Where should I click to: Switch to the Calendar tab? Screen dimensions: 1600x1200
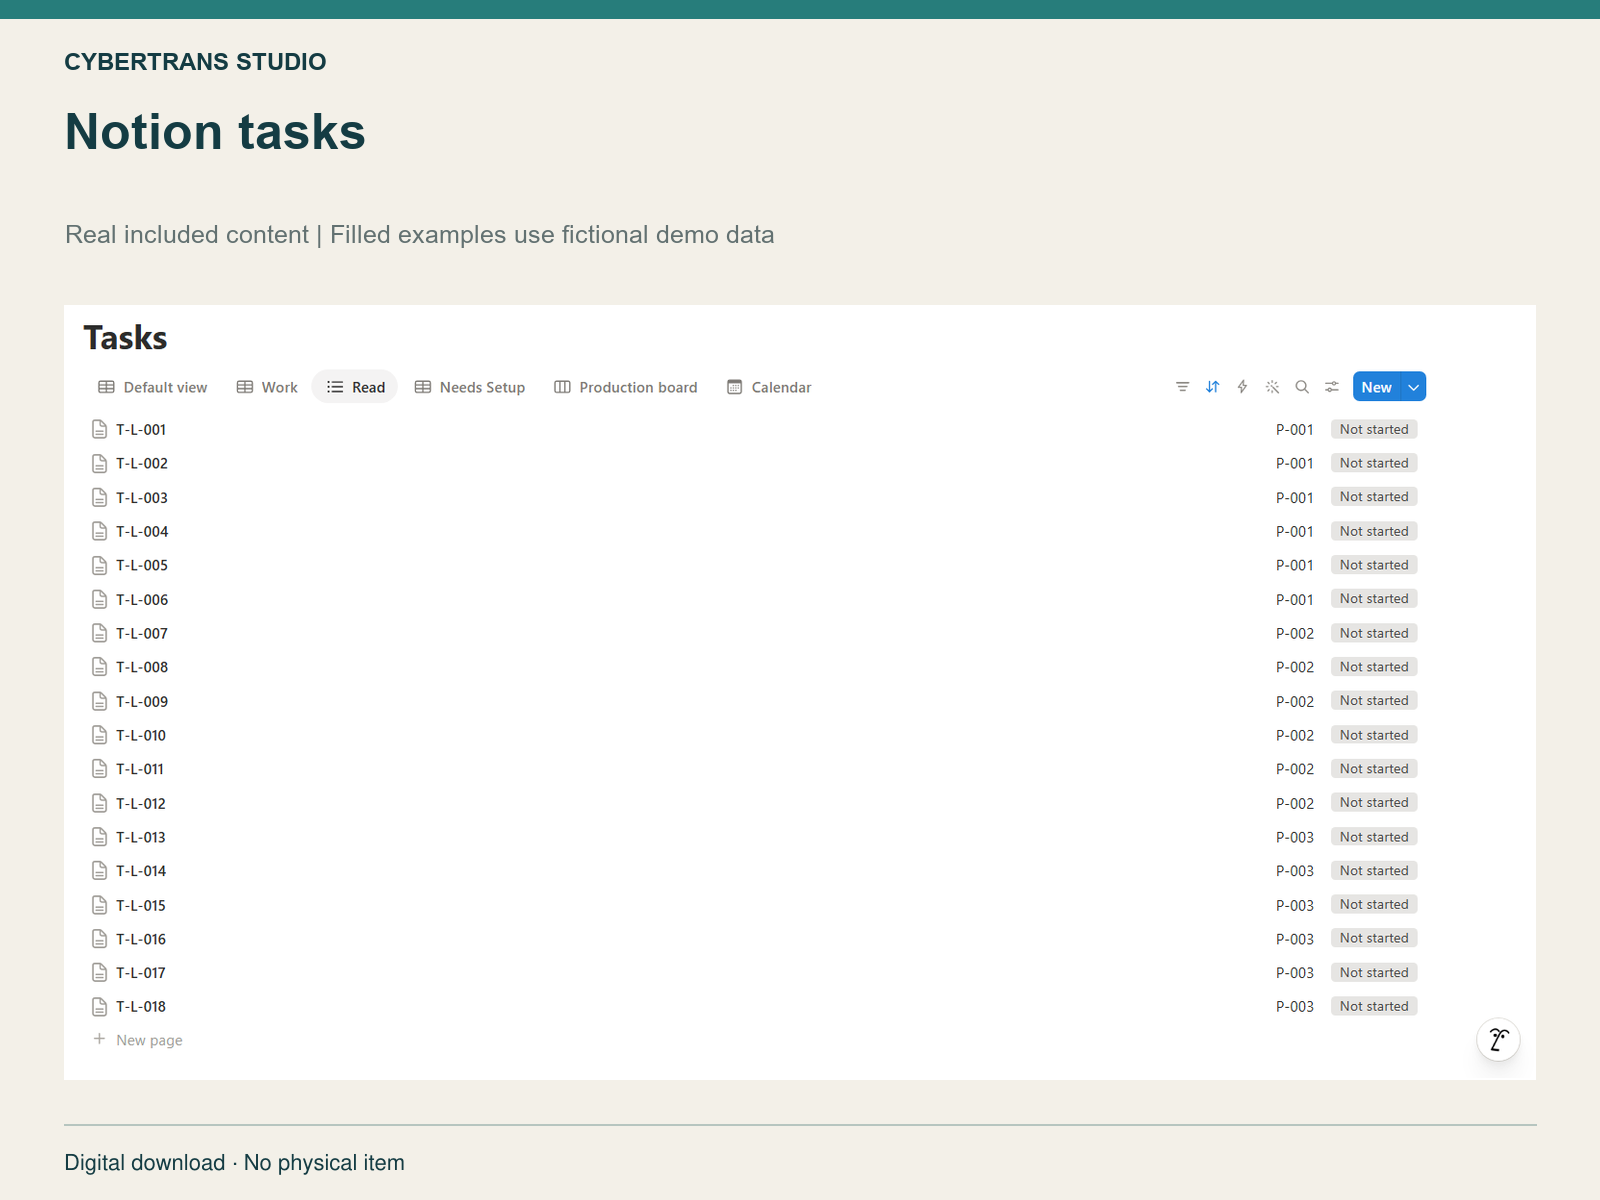(x=769, y=387)
